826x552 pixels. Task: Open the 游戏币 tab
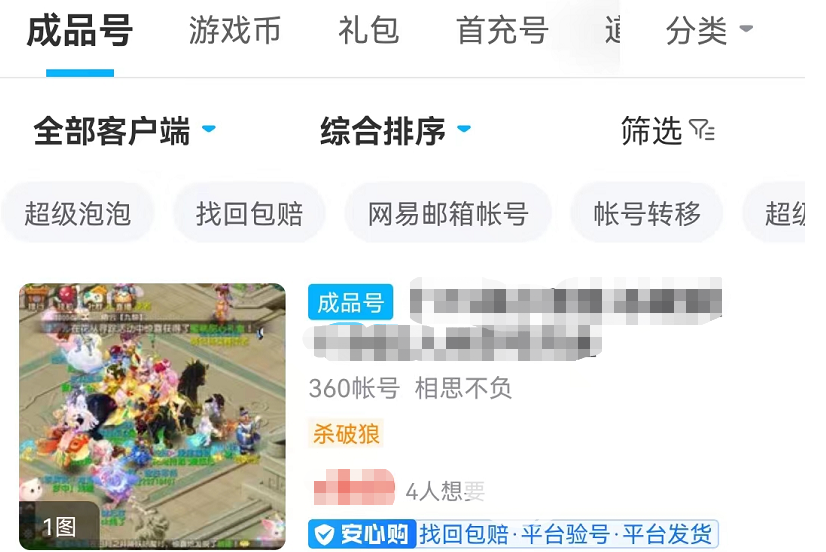(x=235, y=30)
